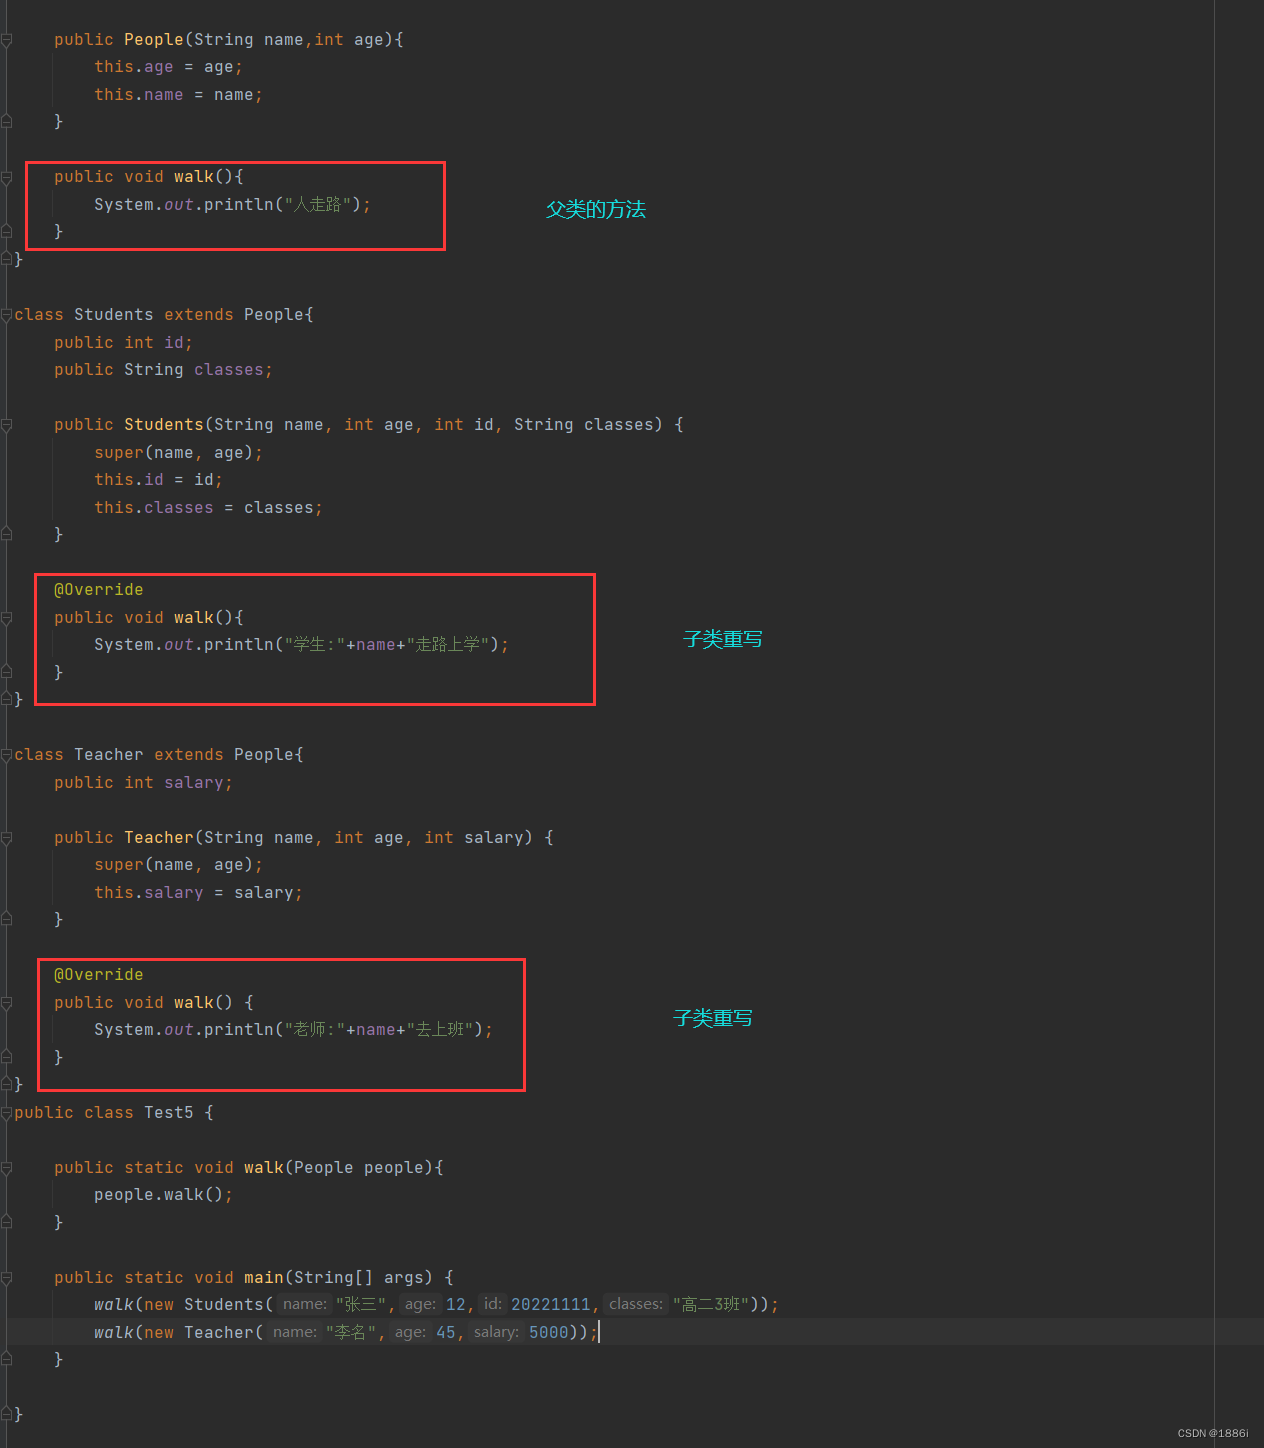Screen dimensions: 1264x1448
Task: Collapse the public class Test5 fold marker
Action: tap(7, 1113)
